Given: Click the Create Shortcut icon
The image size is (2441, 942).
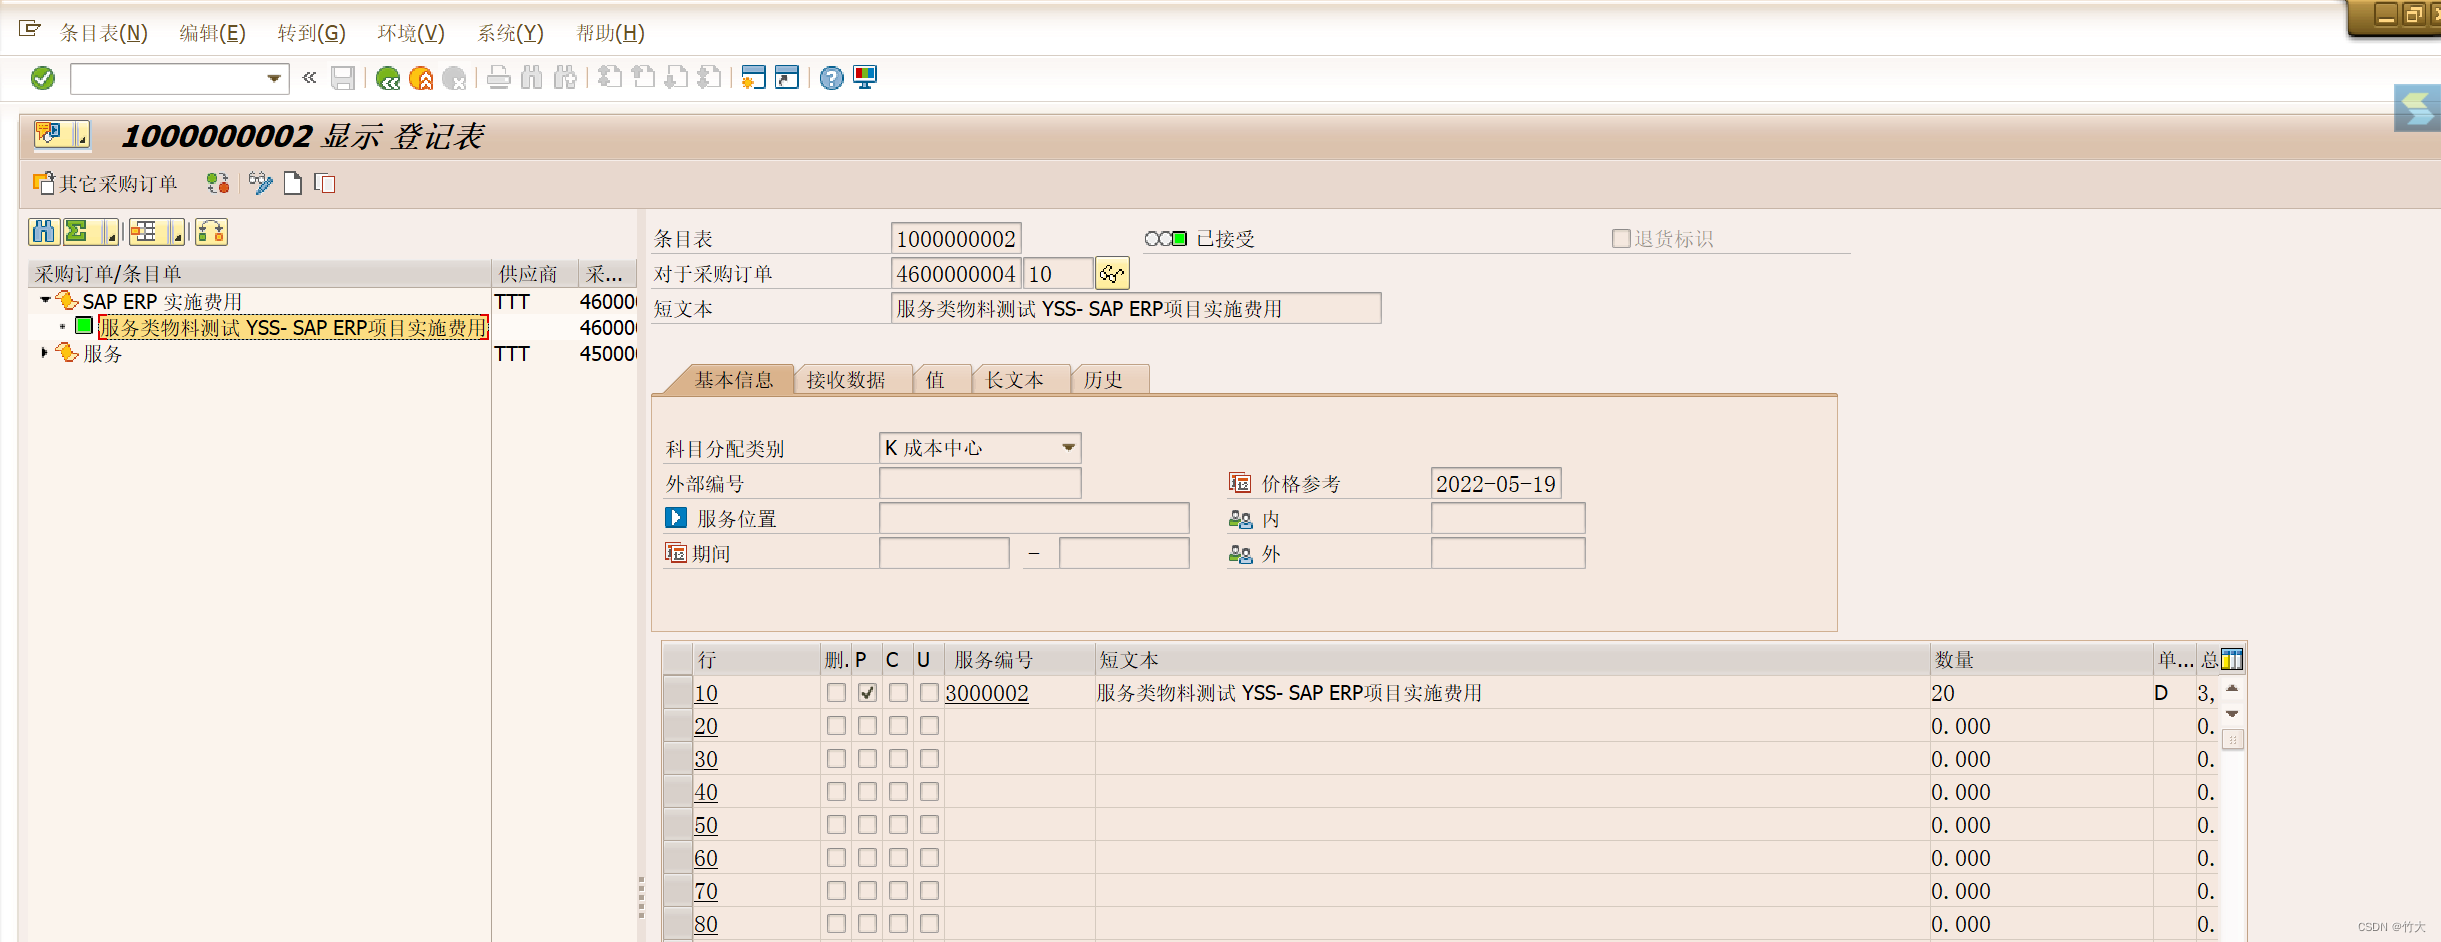Looking at the screenshot, I should (787, 78).
